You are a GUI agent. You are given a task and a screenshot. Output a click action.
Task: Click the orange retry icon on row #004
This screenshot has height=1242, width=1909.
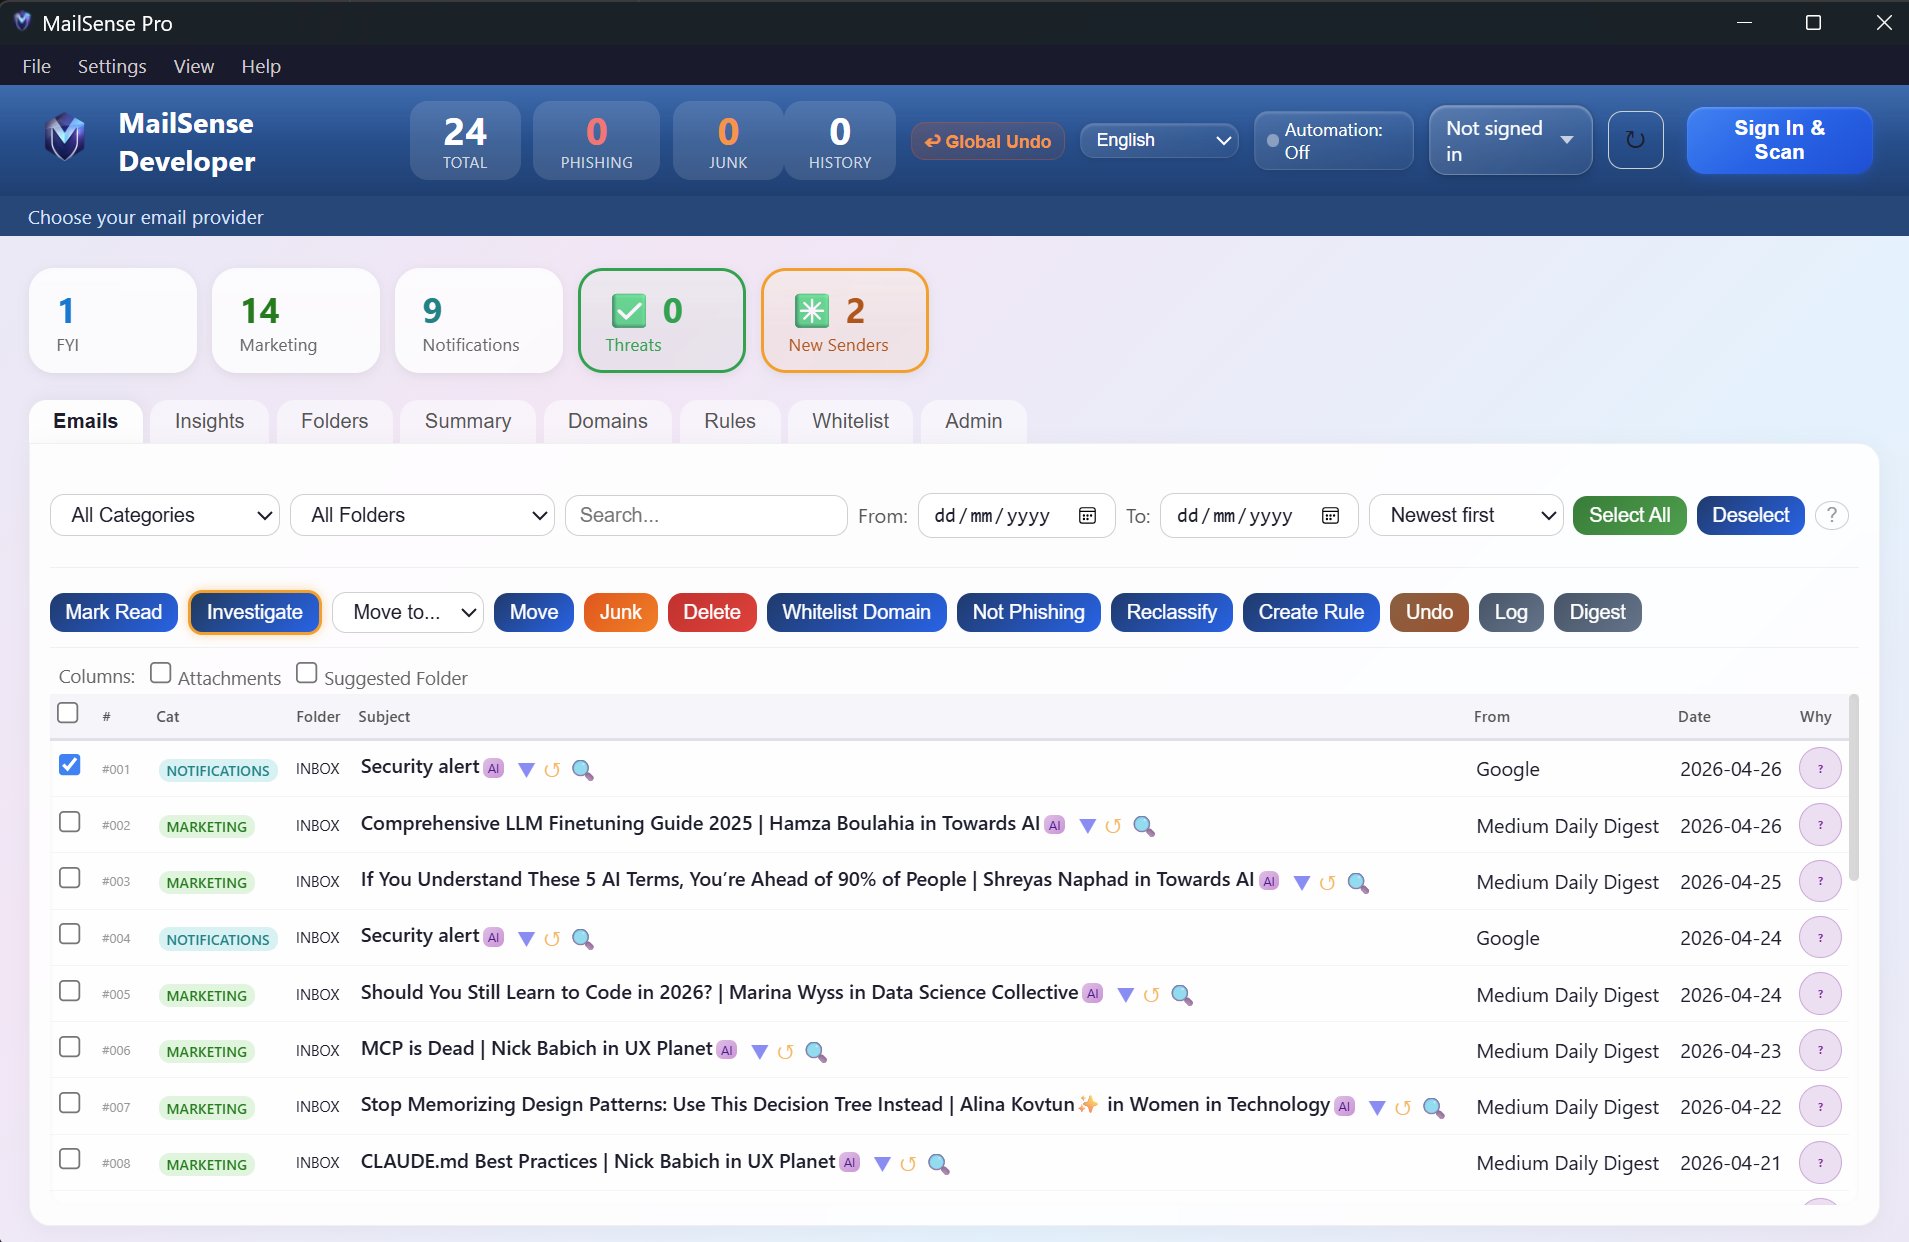coord(552,939)
